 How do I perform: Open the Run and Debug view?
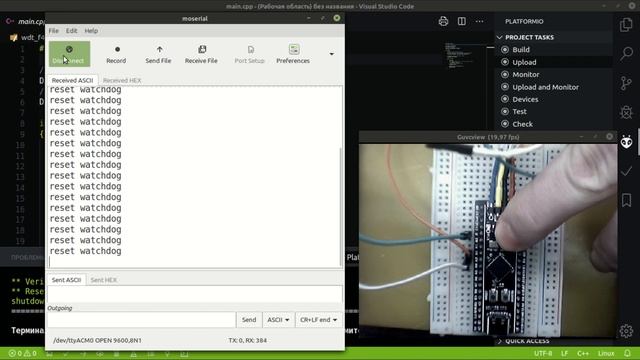(626, 112)
